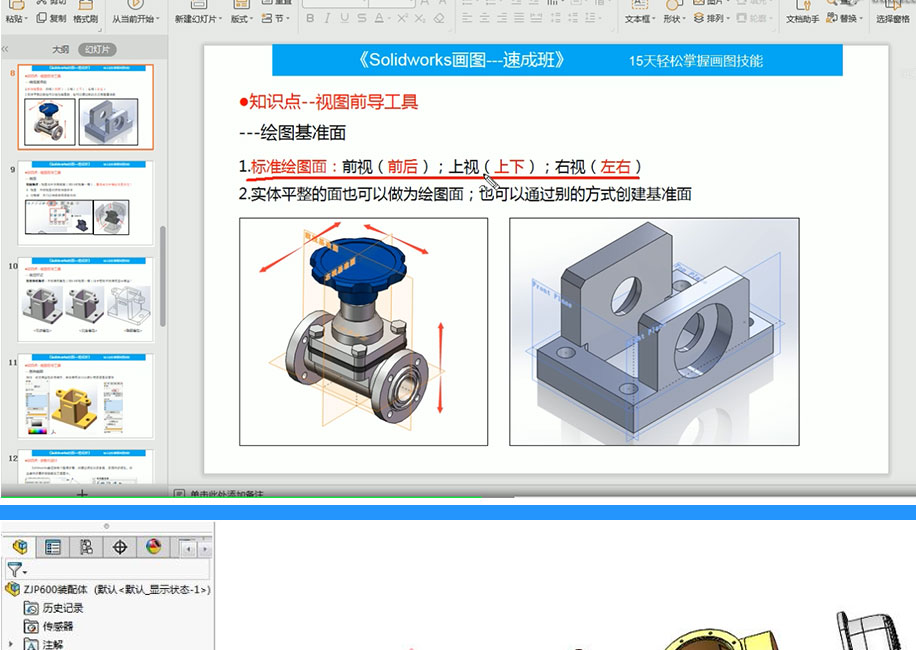The image size is (916, 650).
Task: Select slide 8 thumbnail
Action: pyautogui.click(x=85, y=107)
